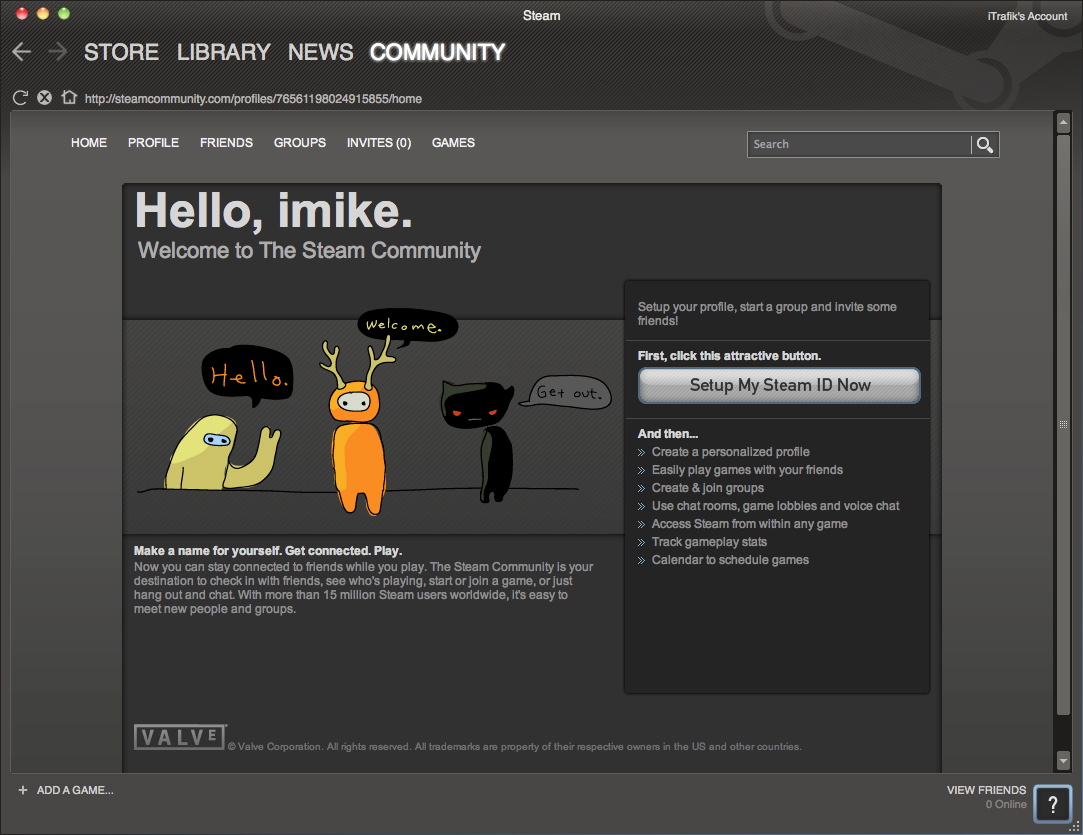Open the help question mark button
Viewport: 1083px width, 835px height.
tap(1053, 804)
